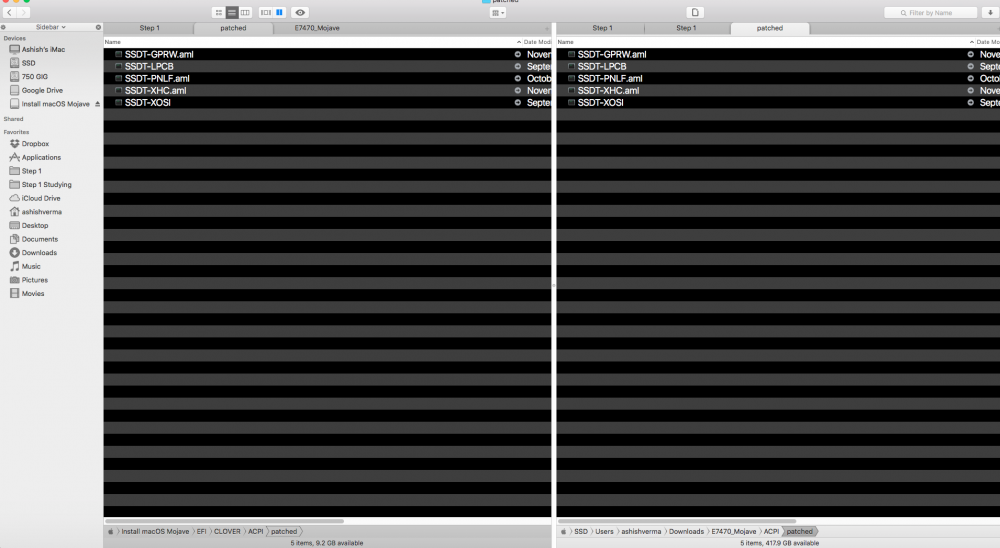Select the patched tab in left pane
The image size is (1000, 548).
(233, 28)
